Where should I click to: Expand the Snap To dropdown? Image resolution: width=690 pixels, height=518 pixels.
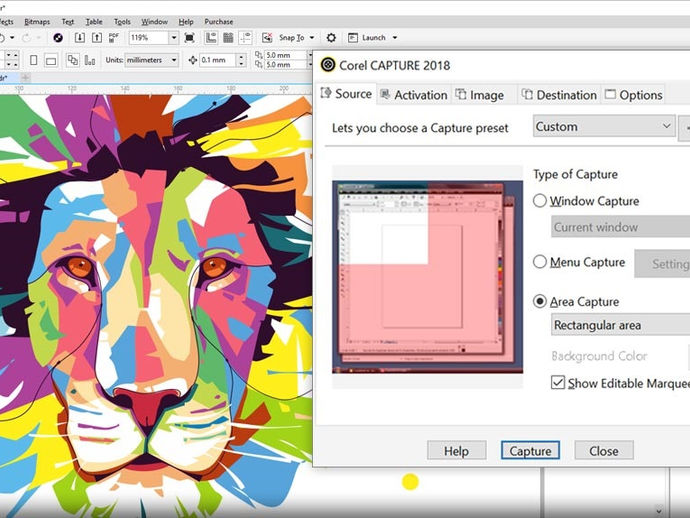[312, 38]
